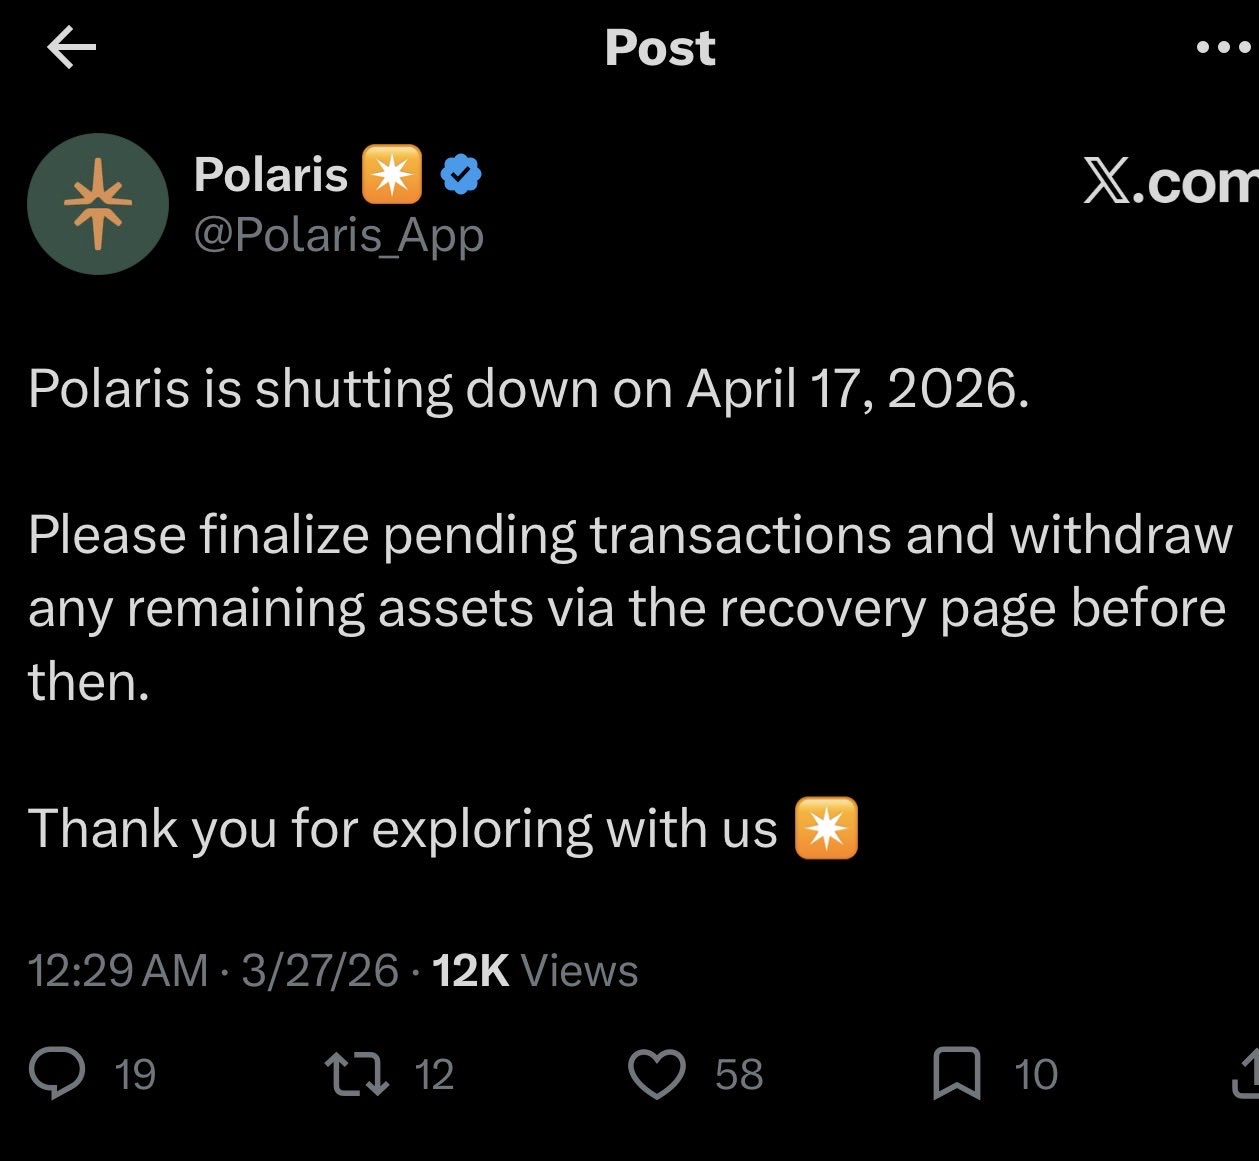Viewport: 1259px width, 1161px height.
Task: Open the three-dot more options menu
Action: coord(1224,48)
